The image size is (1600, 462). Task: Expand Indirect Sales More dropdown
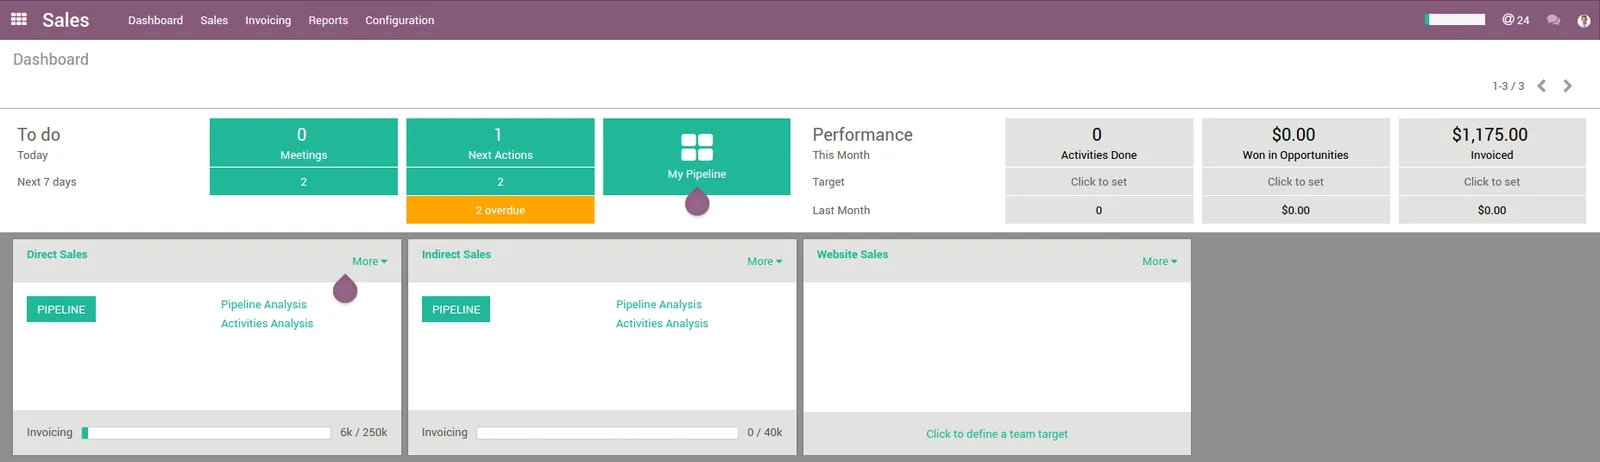pyautogui.click(x=764, y=261)
